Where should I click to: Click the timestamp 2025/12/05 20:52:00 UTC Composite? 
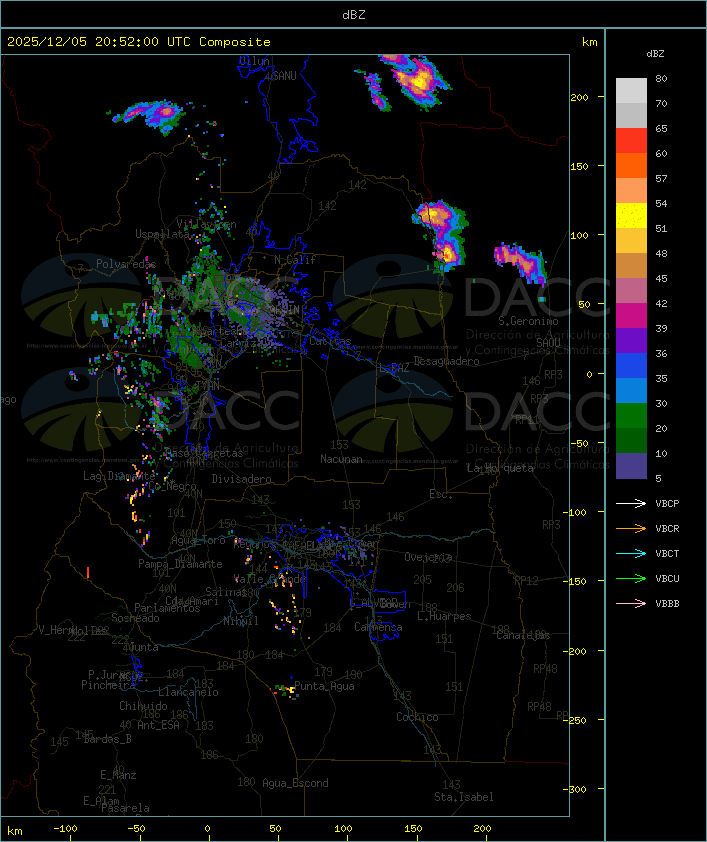[x=139, y=42]
